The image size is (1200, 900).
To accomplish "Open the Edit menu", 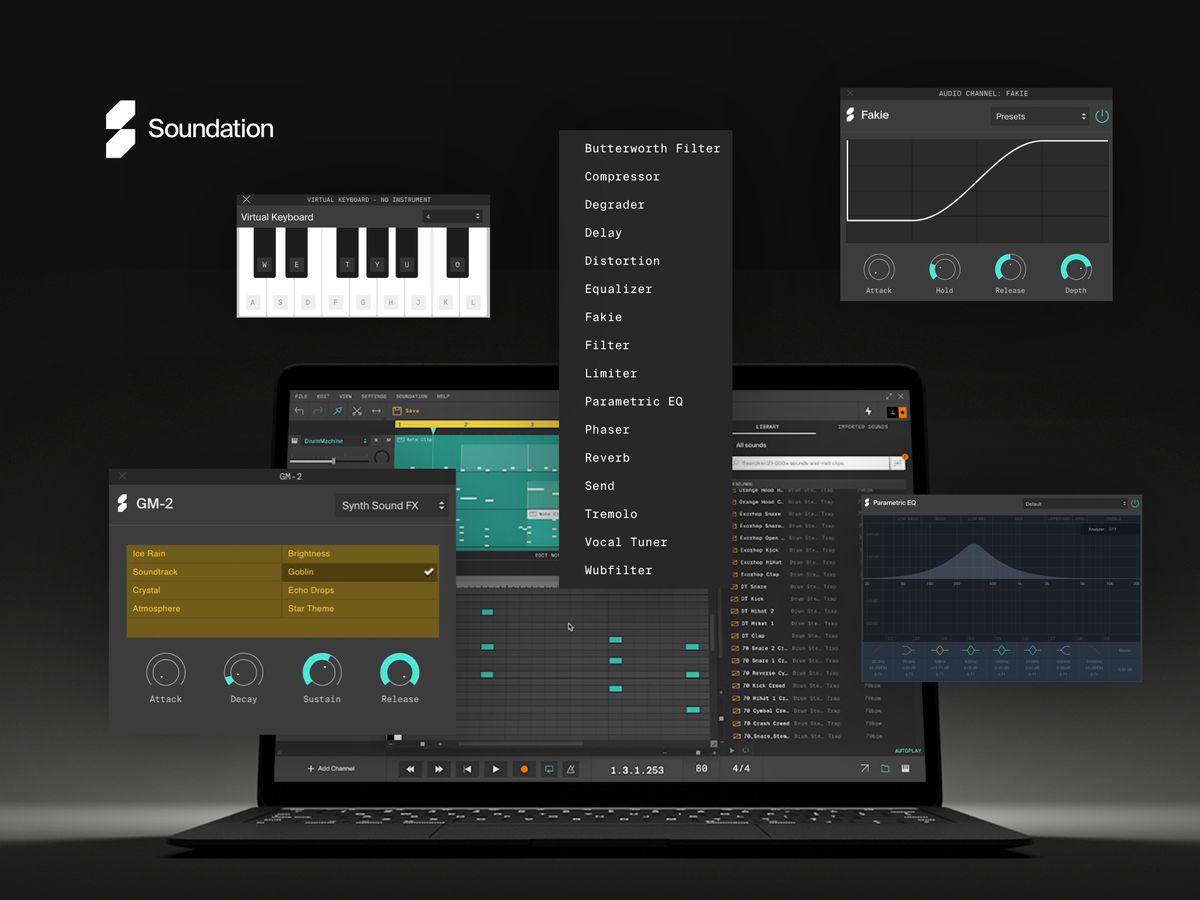I will [323, 396].
